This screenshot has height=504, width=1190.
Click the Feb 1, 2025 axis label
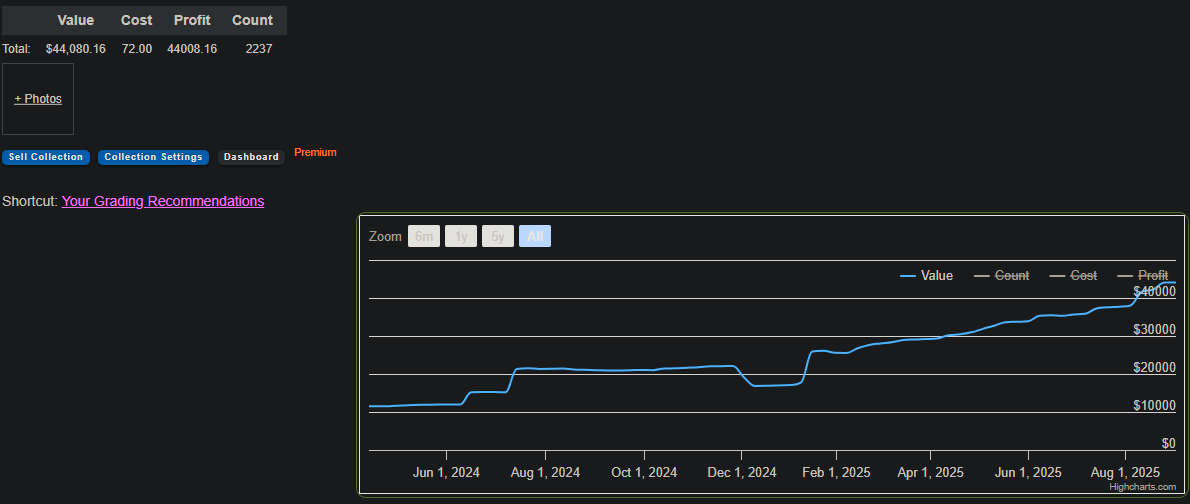coord(836,472)
